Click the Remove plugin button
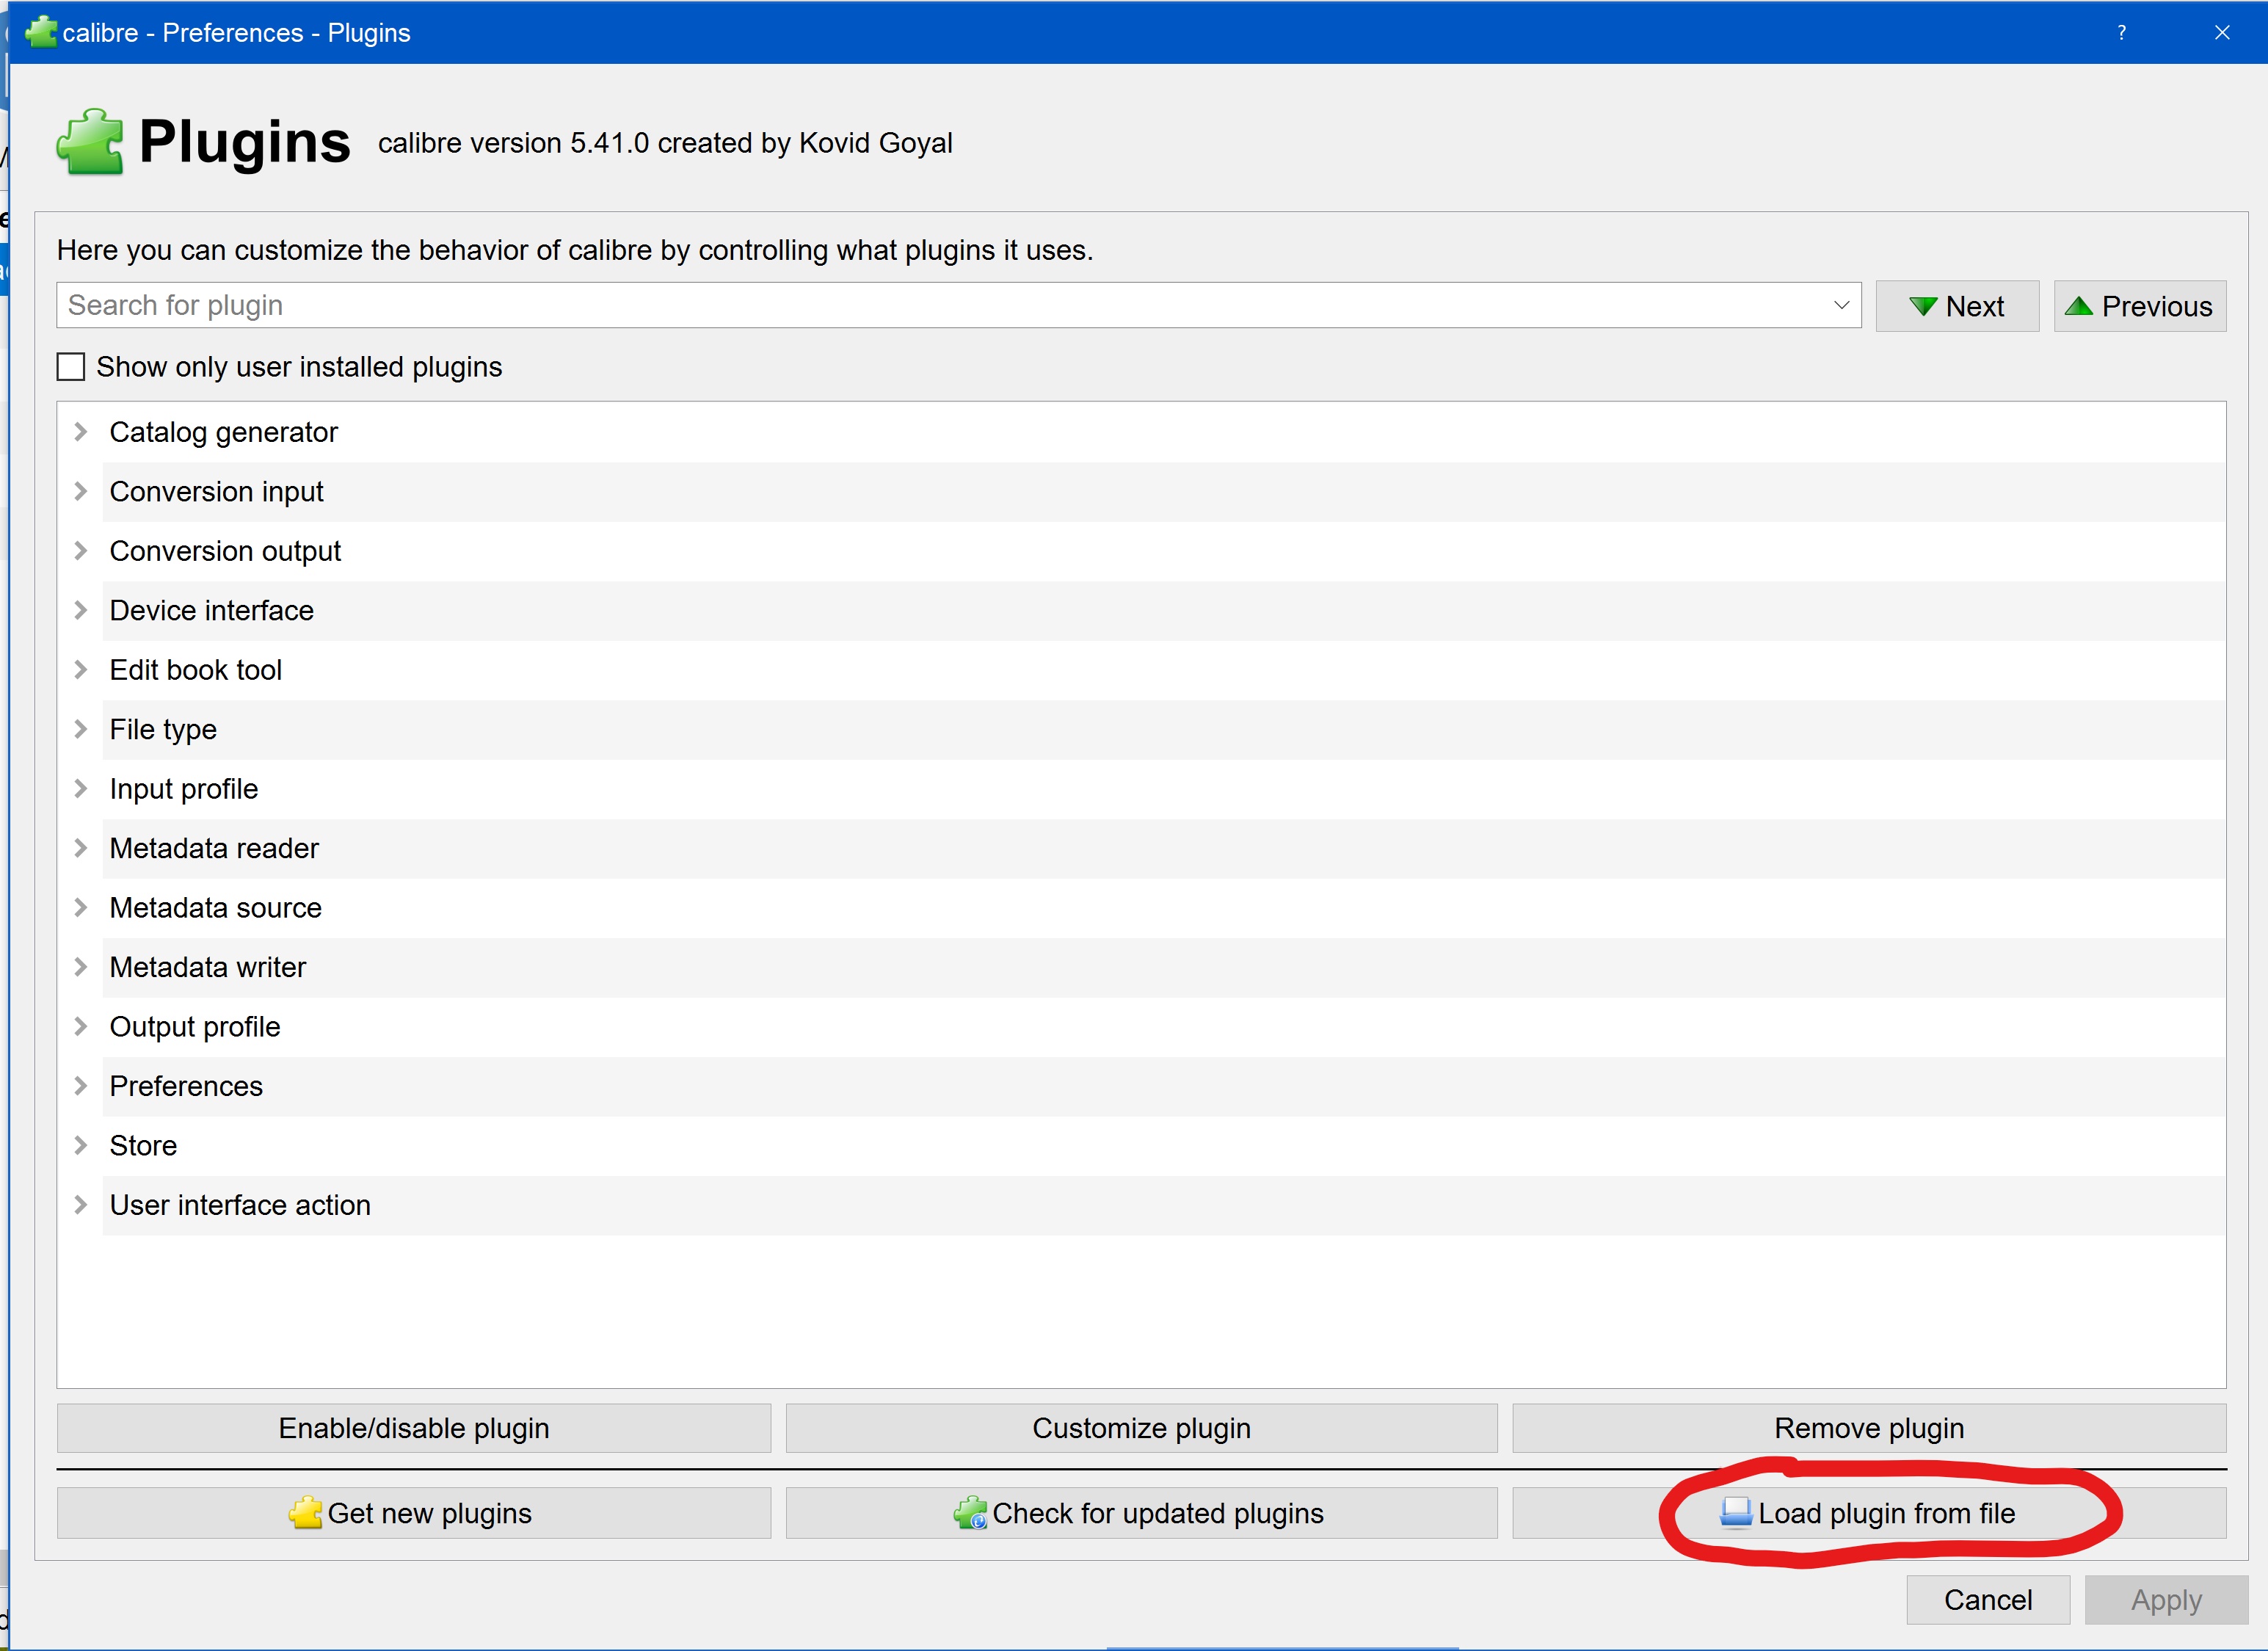2268x1651 pixels. [1868, 1428]
